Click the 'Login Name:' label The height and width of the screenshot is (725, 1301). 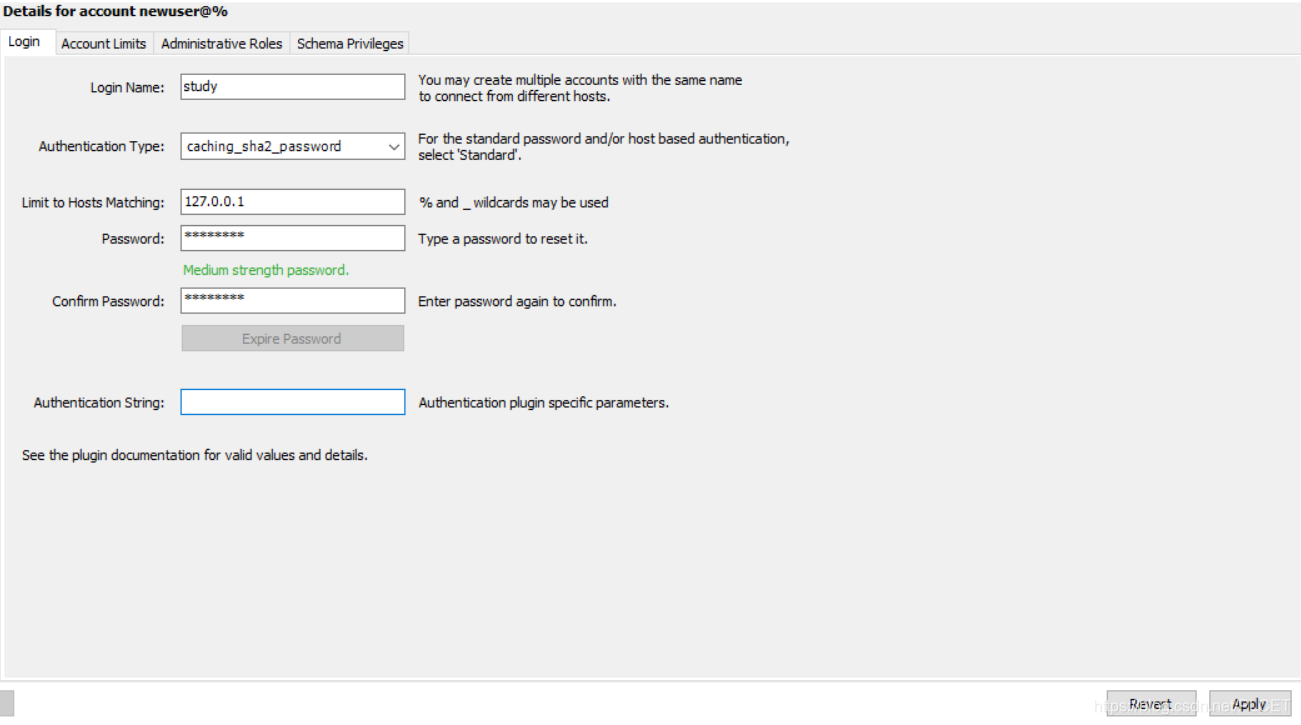[127, 88]
